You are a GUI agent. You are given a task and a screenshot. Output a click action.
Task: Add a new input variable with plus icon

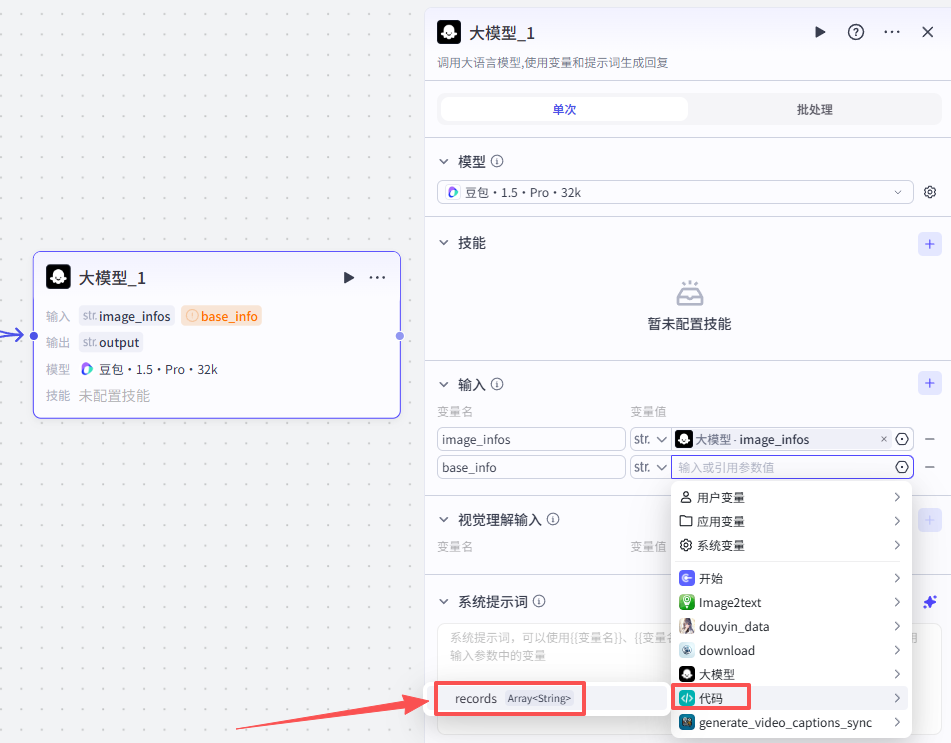(930, 383)
